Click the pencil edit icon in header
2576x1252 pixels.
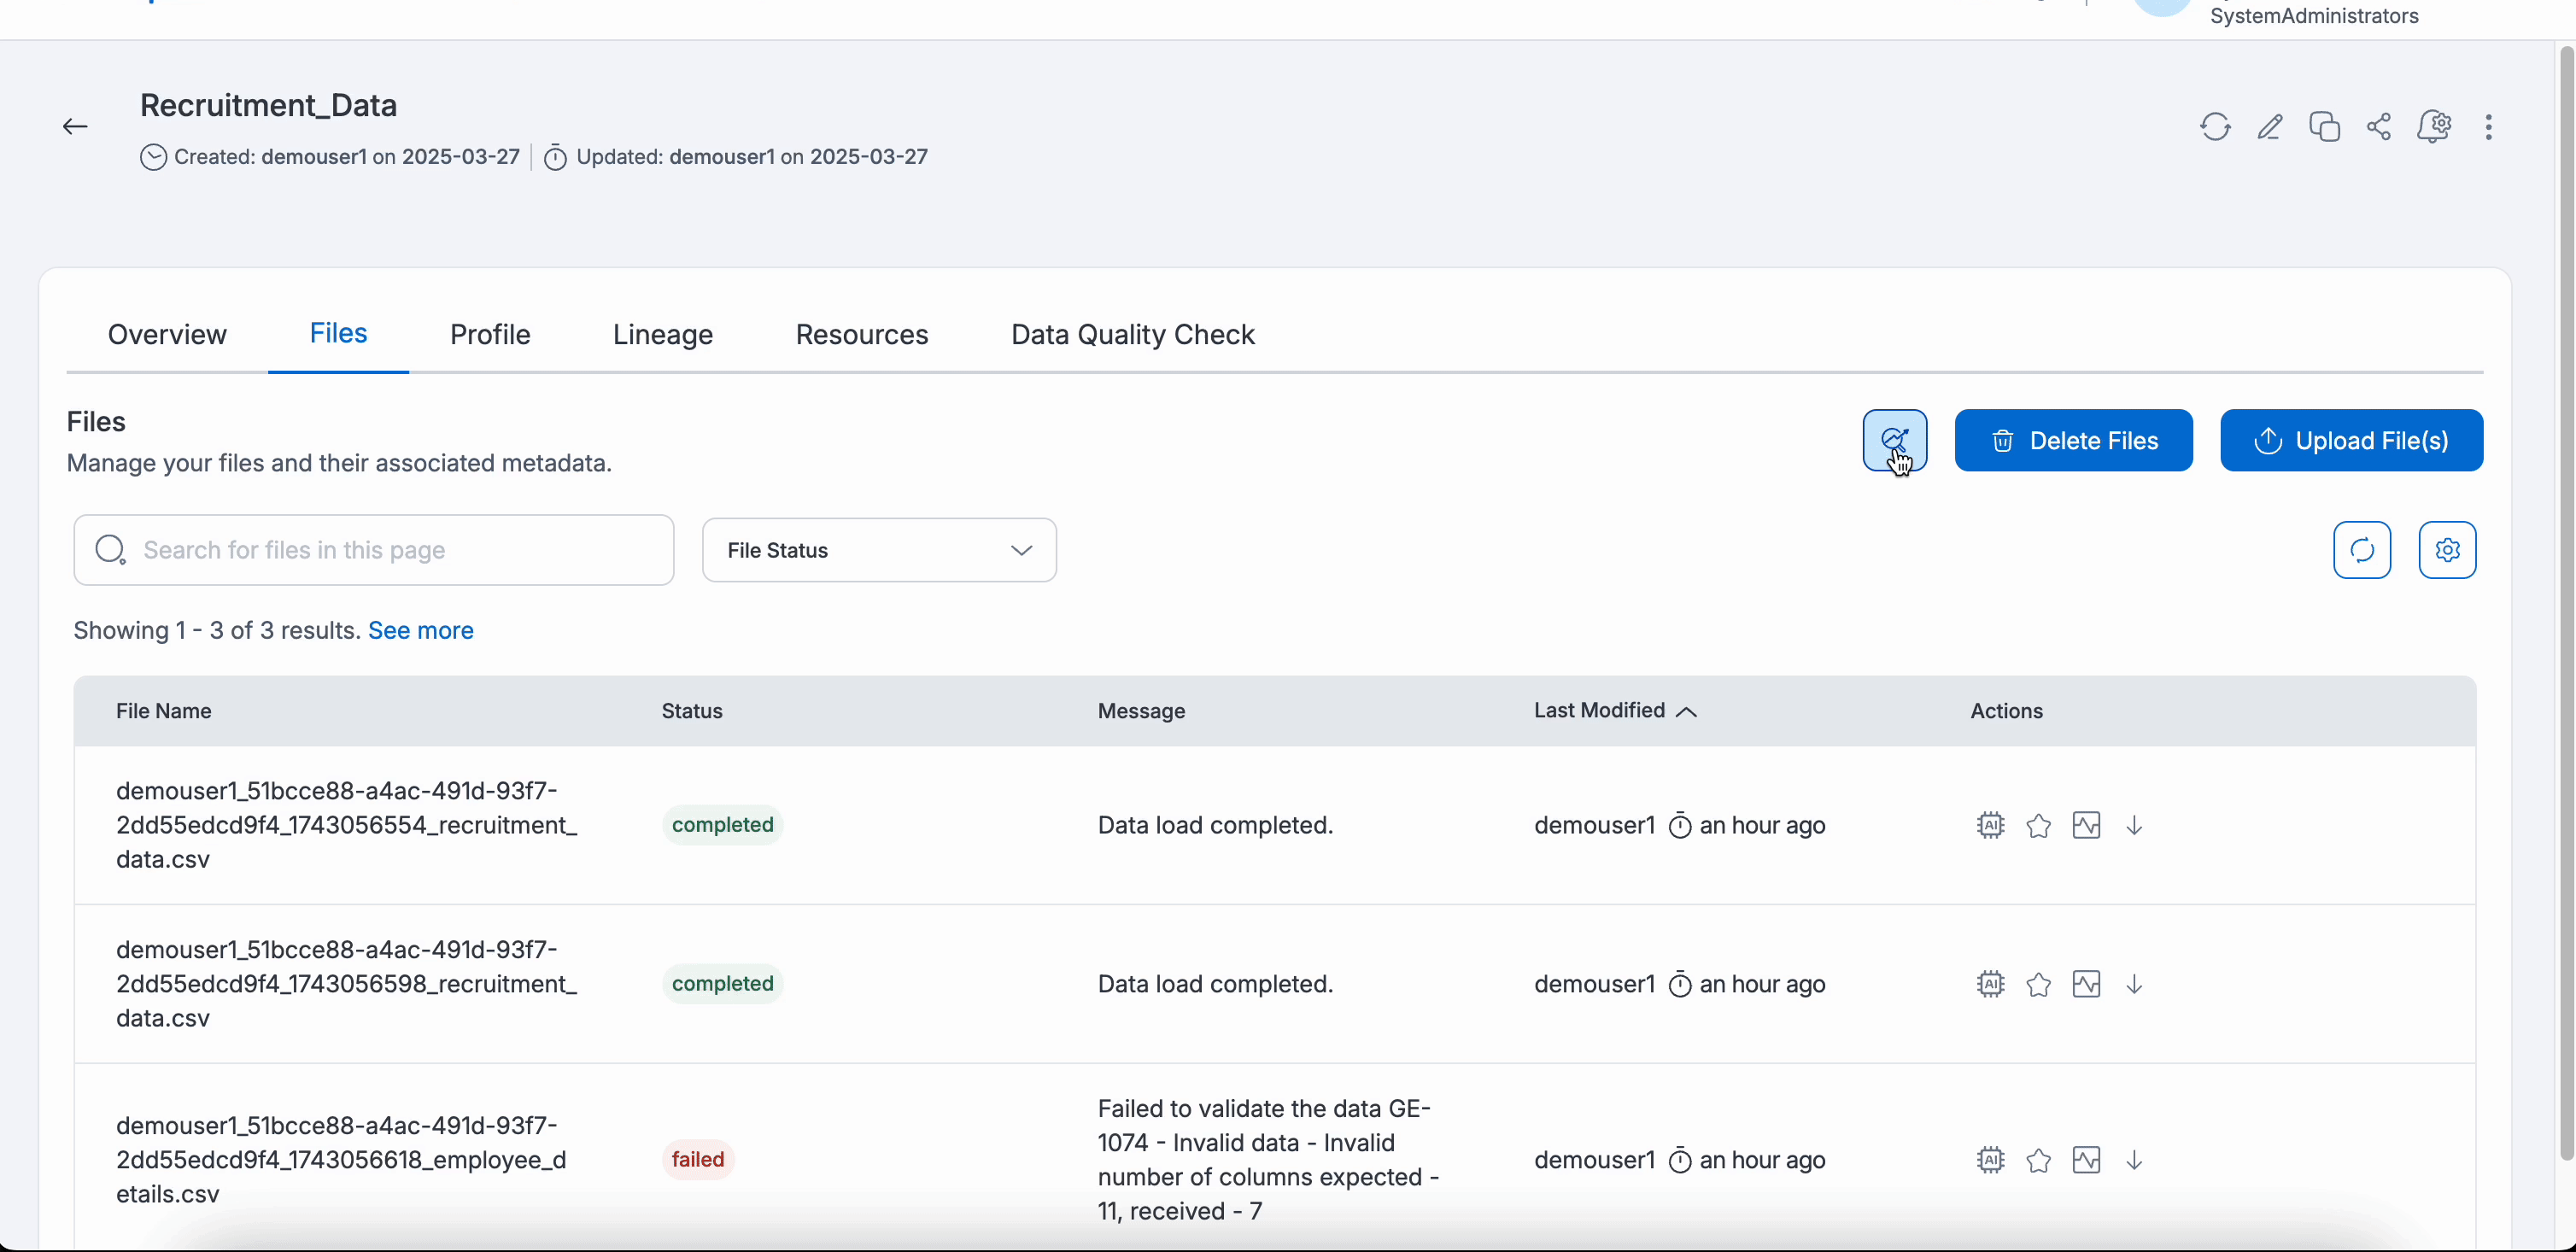[x=2270, y=127]
